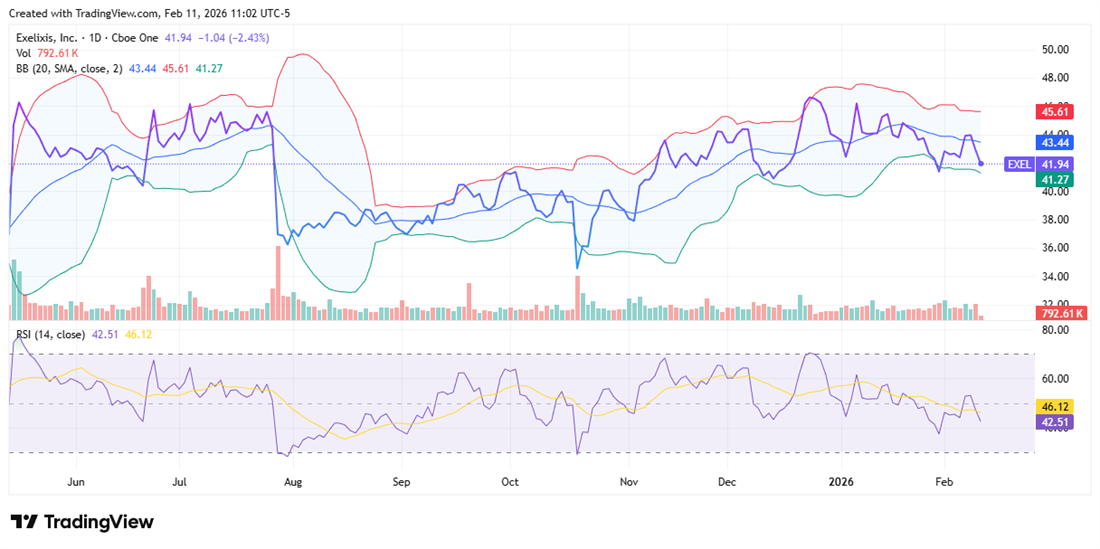This screenshot has height=549, width=1100.
Task: Click the Aug label on time axis
Action: pos(293,481)
